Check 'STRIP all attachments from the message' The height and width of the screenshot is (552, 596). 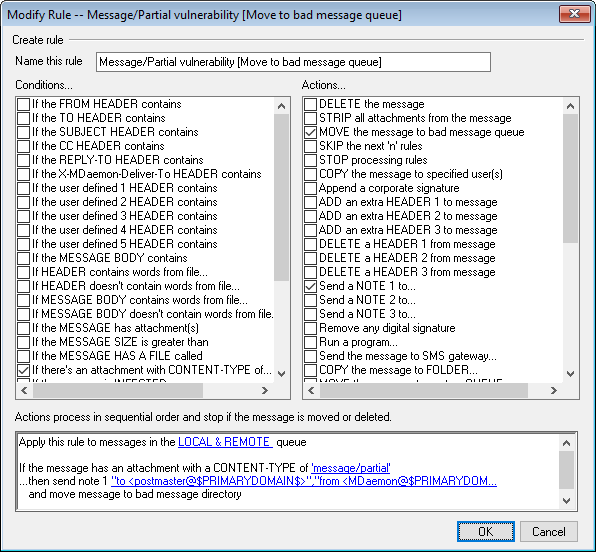tap(311, 118)
